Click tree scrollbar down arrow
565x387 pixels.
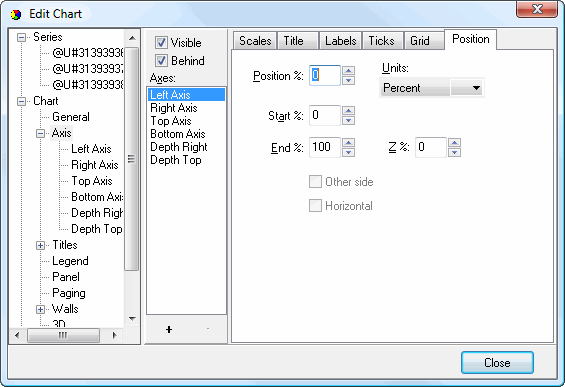[132, 319]
